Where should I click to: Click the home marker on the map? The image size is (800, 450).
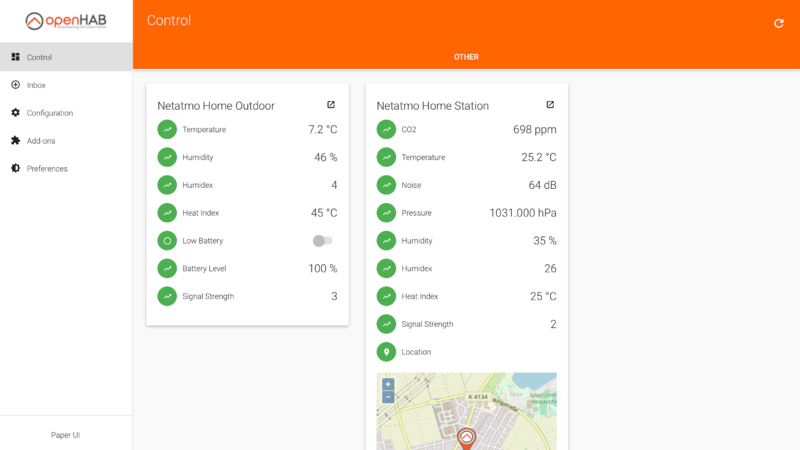(466, 438)
